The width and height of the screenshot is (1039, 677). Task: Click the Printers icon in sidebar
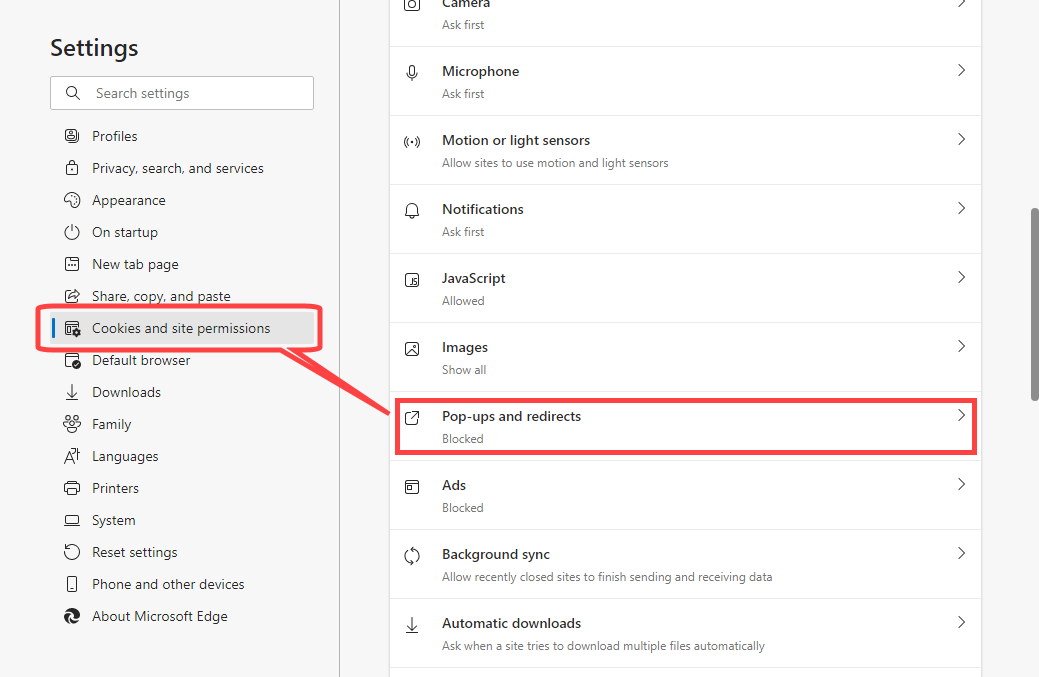72,488
